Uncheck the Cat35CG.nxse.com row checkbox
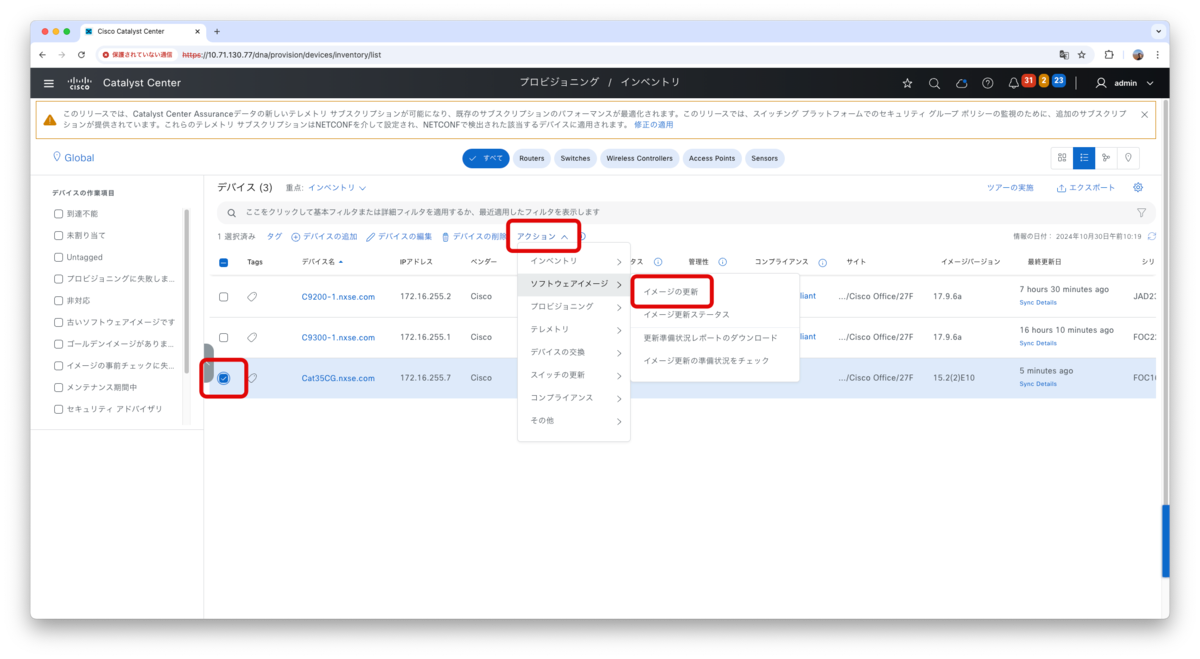 click(223, 378)
